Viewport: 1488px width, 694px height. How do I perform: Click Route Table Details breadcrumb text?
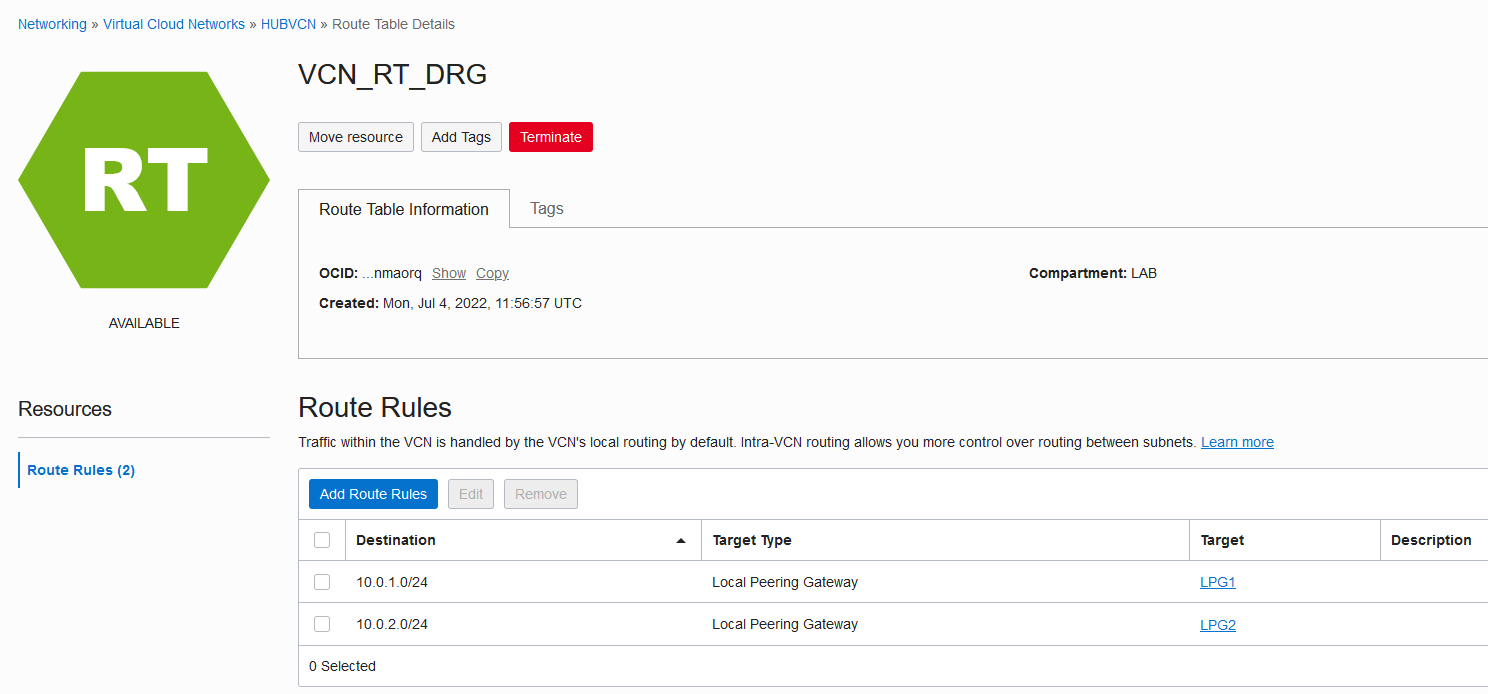pyautogui.click(x=393, y=24)
